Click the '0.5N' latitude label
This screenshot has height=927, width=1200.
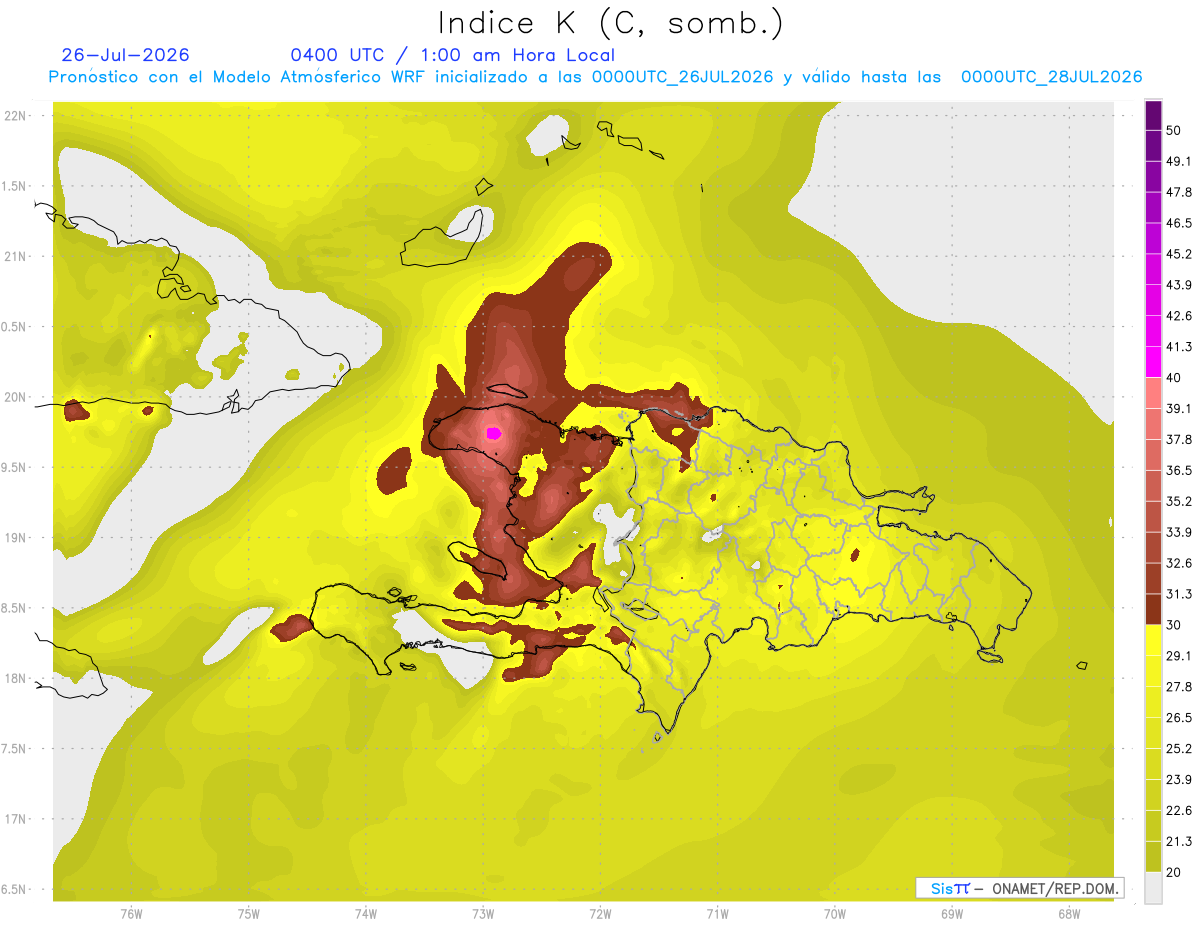15,327
